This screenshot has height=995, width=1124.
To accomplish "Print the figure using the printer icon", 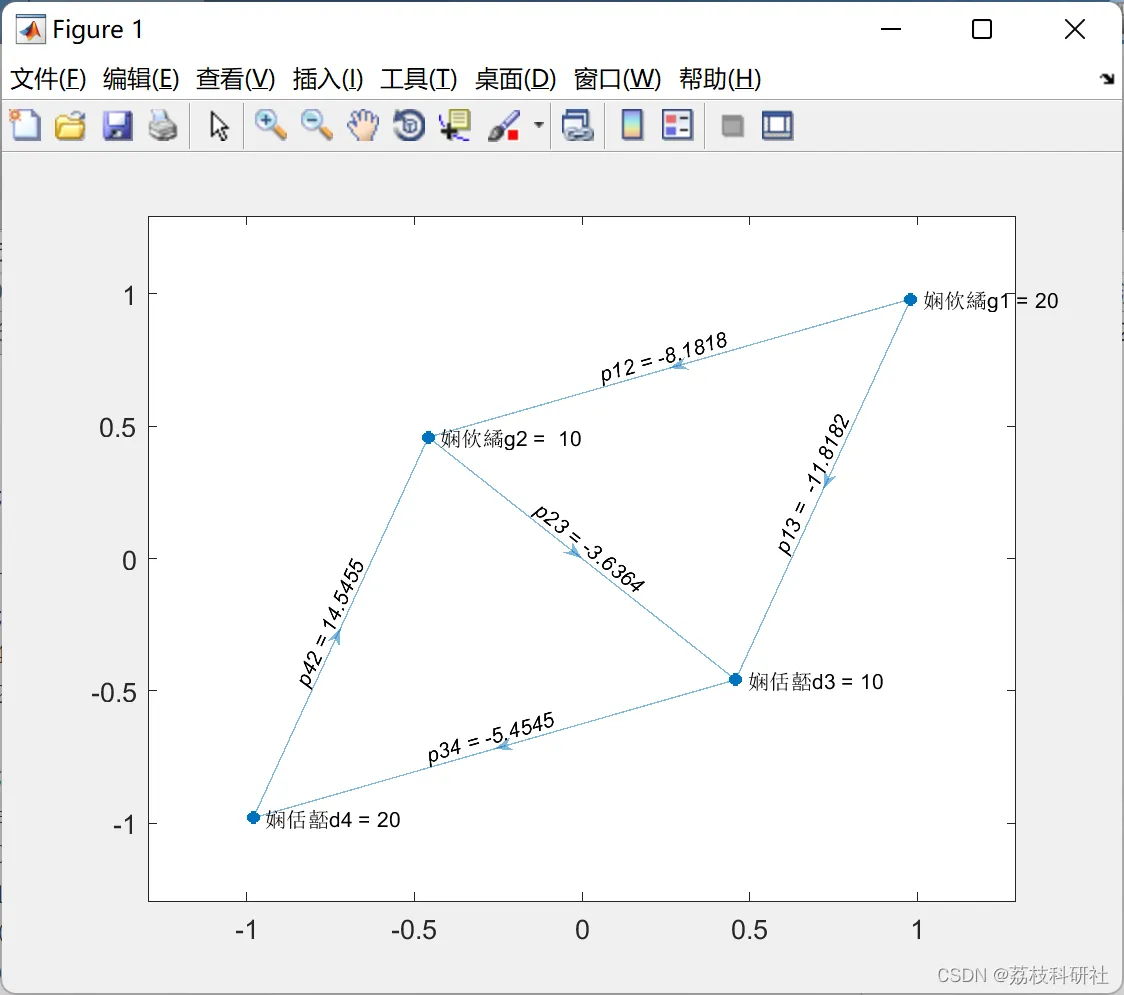I will pos(163,125).
